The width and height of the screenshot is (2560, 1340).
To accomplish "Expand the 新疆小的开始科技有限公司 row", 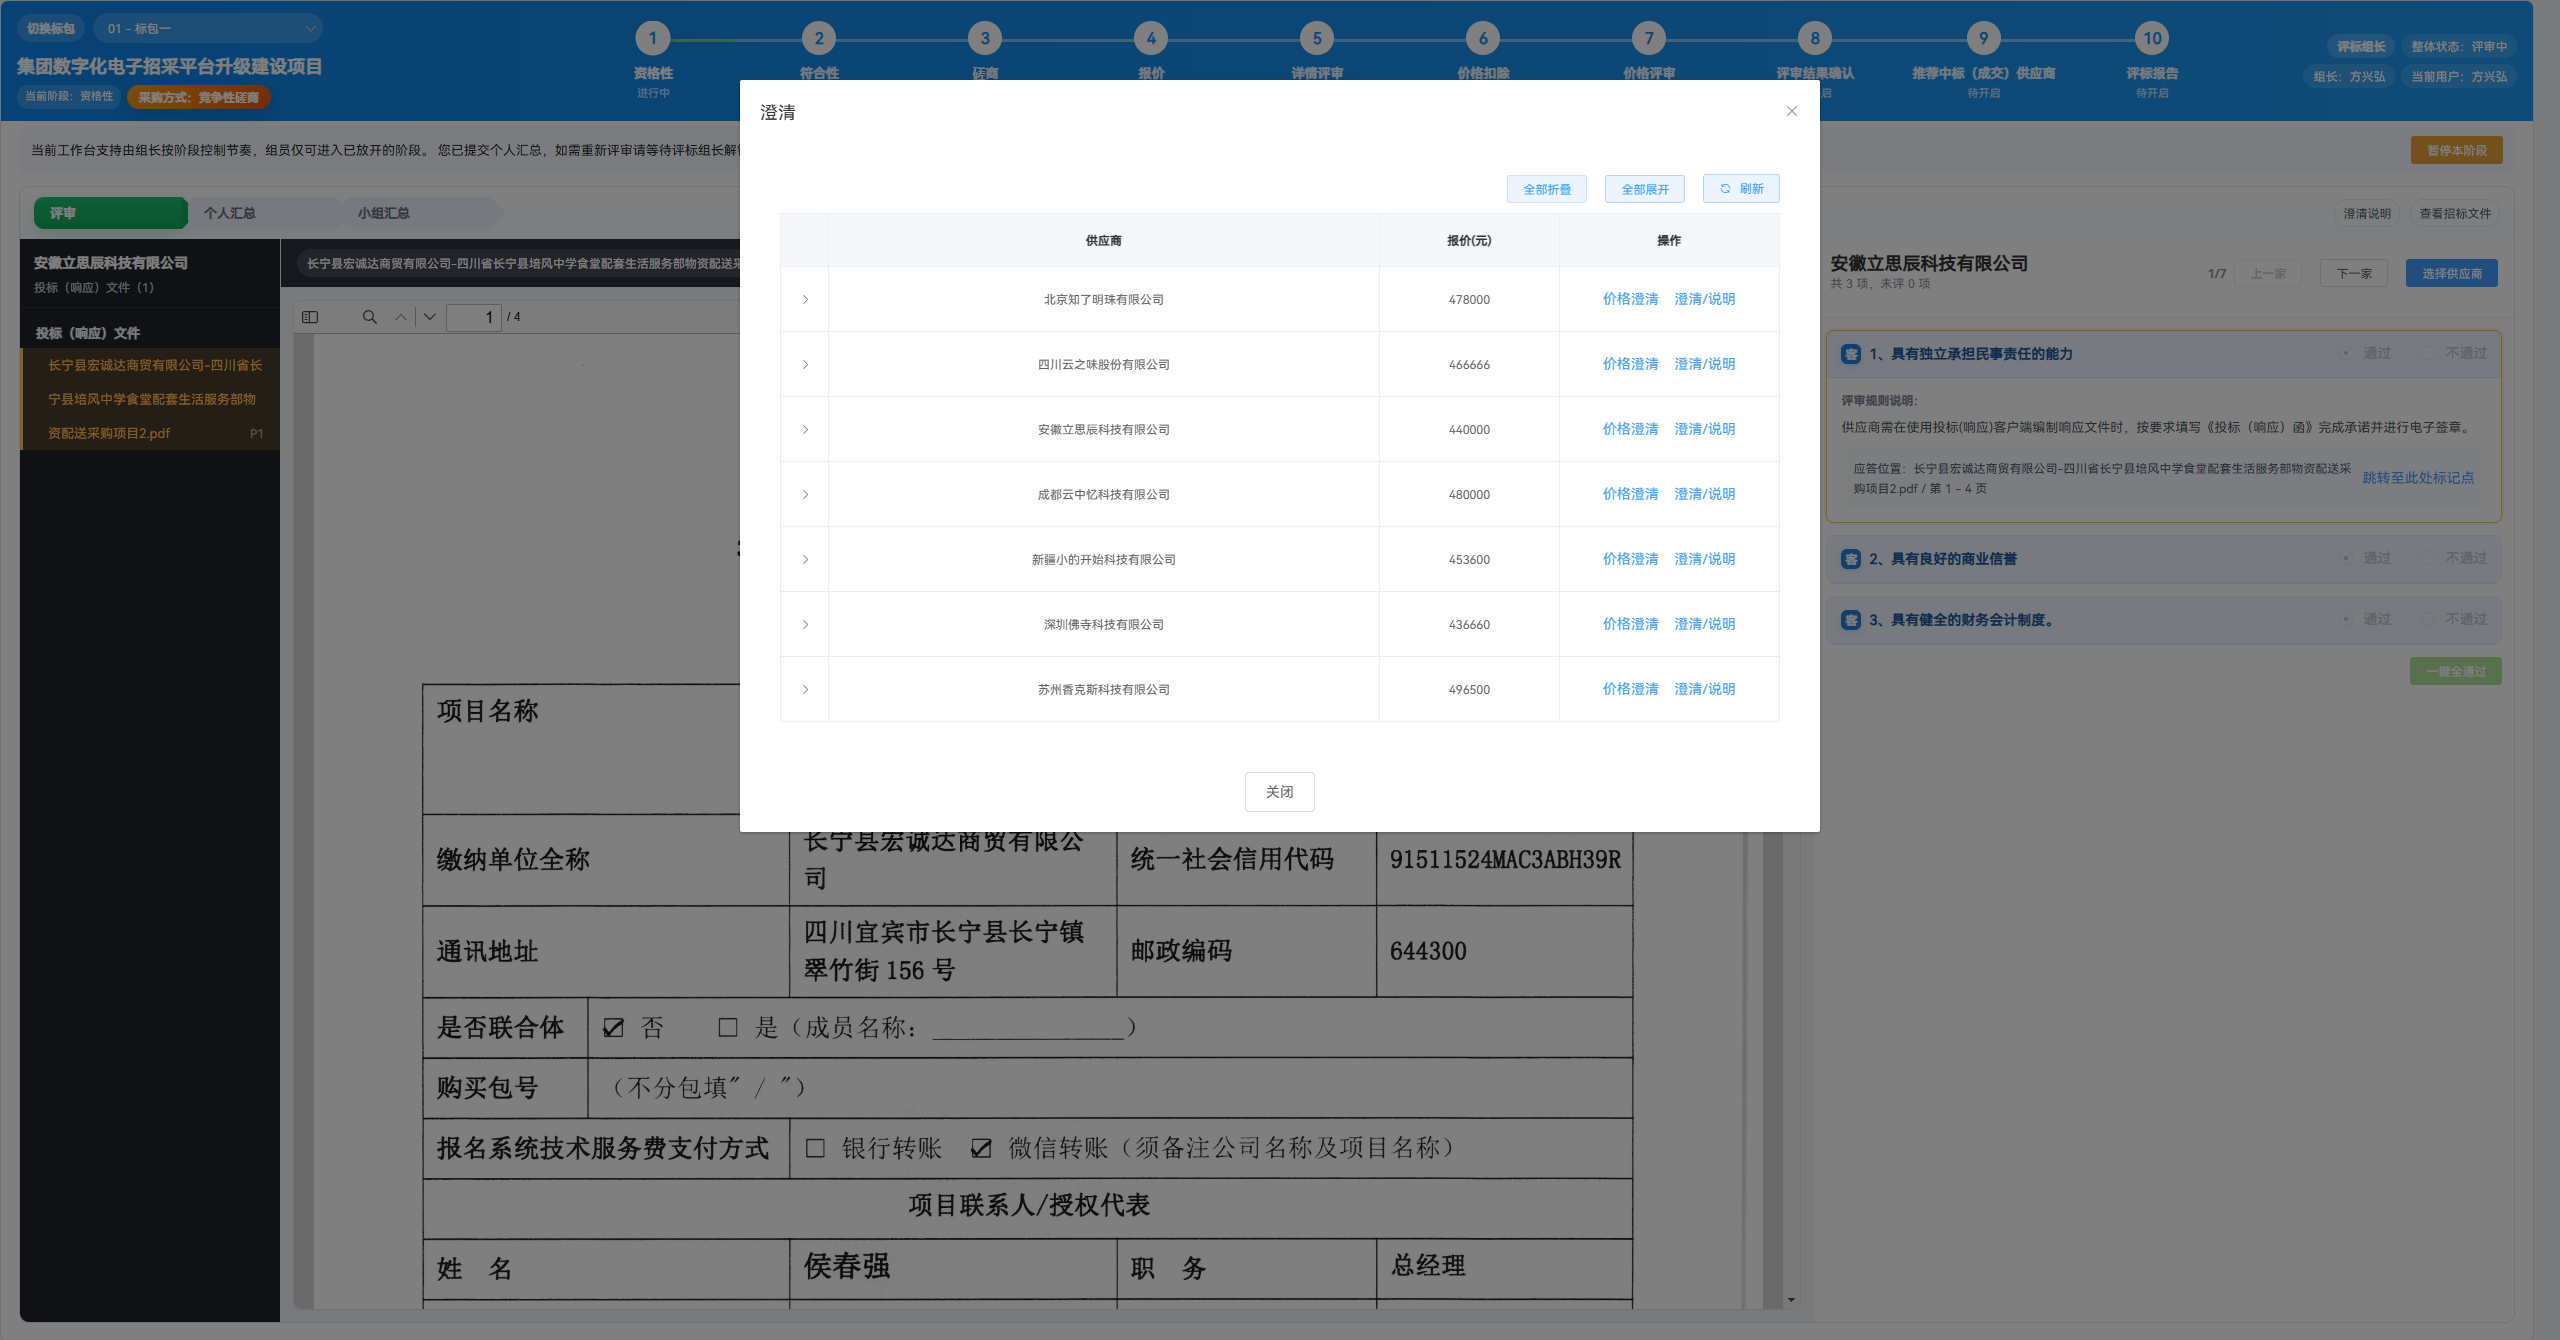I will coord(805,559).
